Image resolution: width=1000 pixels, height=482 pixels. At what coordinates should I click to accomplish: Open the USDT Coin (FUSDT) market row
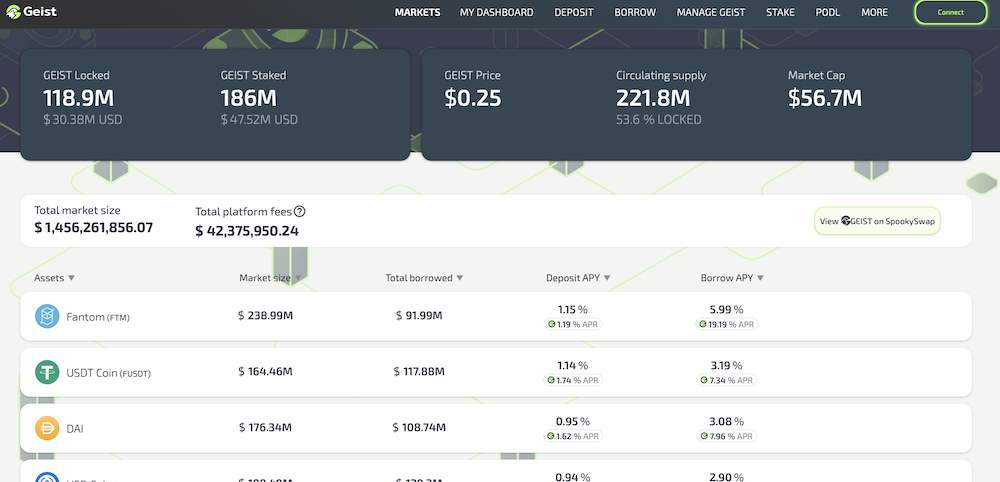point(496,372)
